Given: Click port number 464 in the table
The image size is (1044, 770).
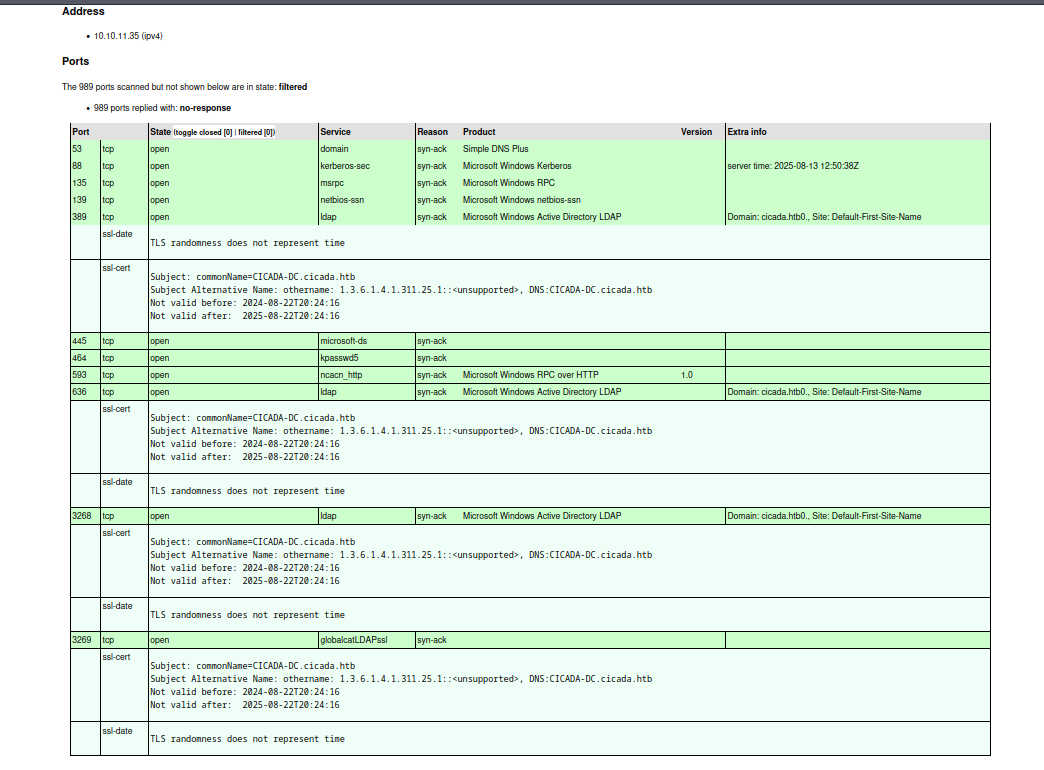Looking at the screenshot, I should pyautogui.click(x=79, y=358).
